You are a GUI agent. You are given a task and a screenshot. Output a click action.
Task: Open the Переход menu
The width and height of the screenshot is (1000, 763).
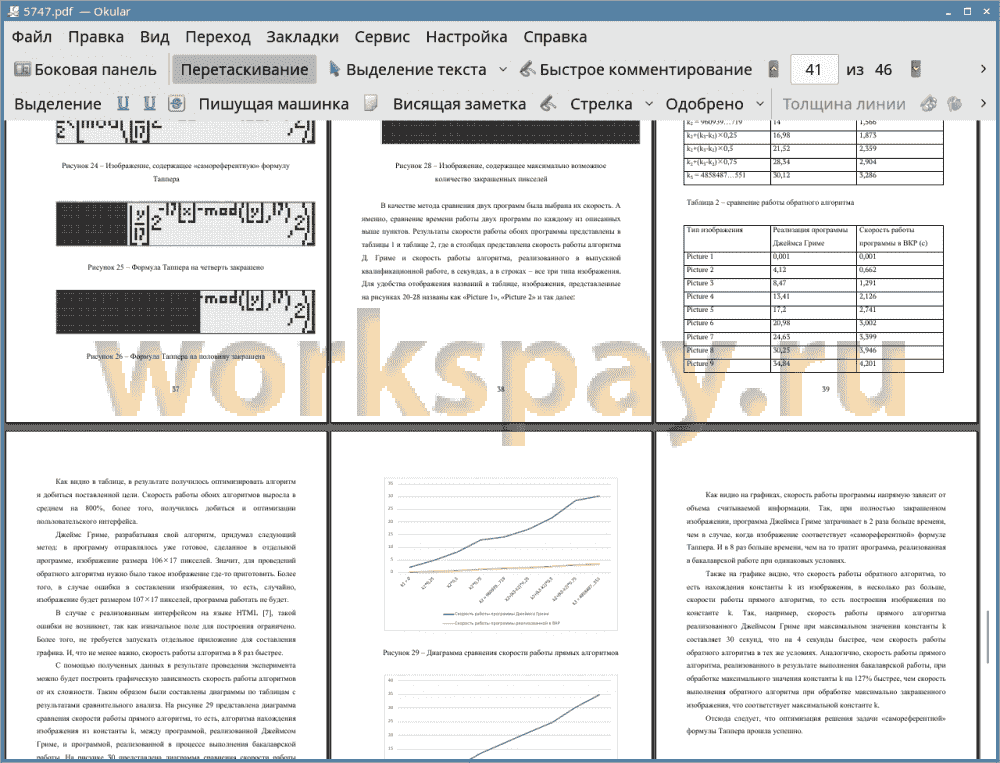(217, 37)
